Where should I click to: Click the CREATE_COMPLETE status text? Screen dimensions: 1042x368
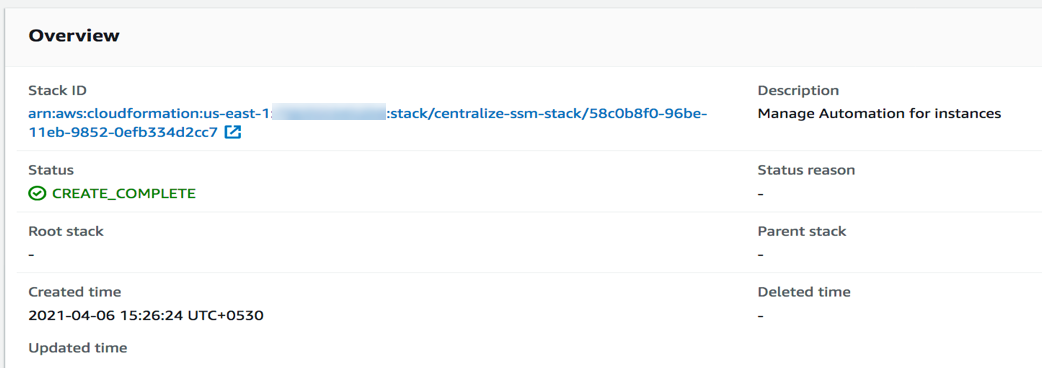[124, 193]
